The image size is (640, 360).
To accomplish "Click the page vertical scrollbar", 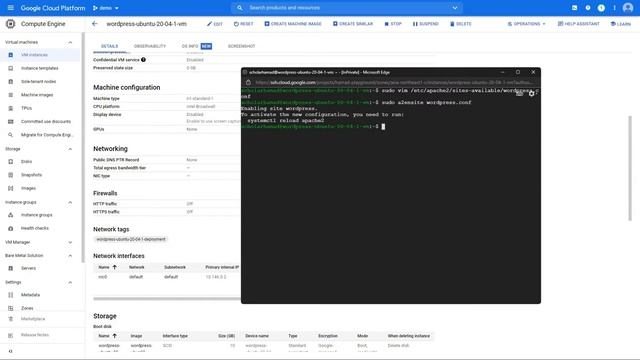I will 630,168.
